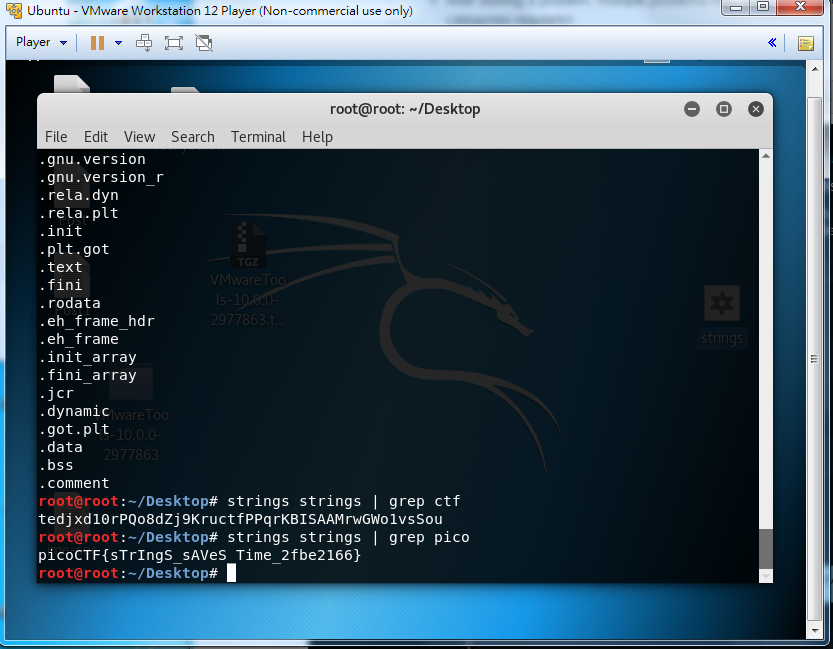The height and width of the screenshot is (649, 833).
Task: Click the .bss line in output
Action: click(x=56, y=465)
